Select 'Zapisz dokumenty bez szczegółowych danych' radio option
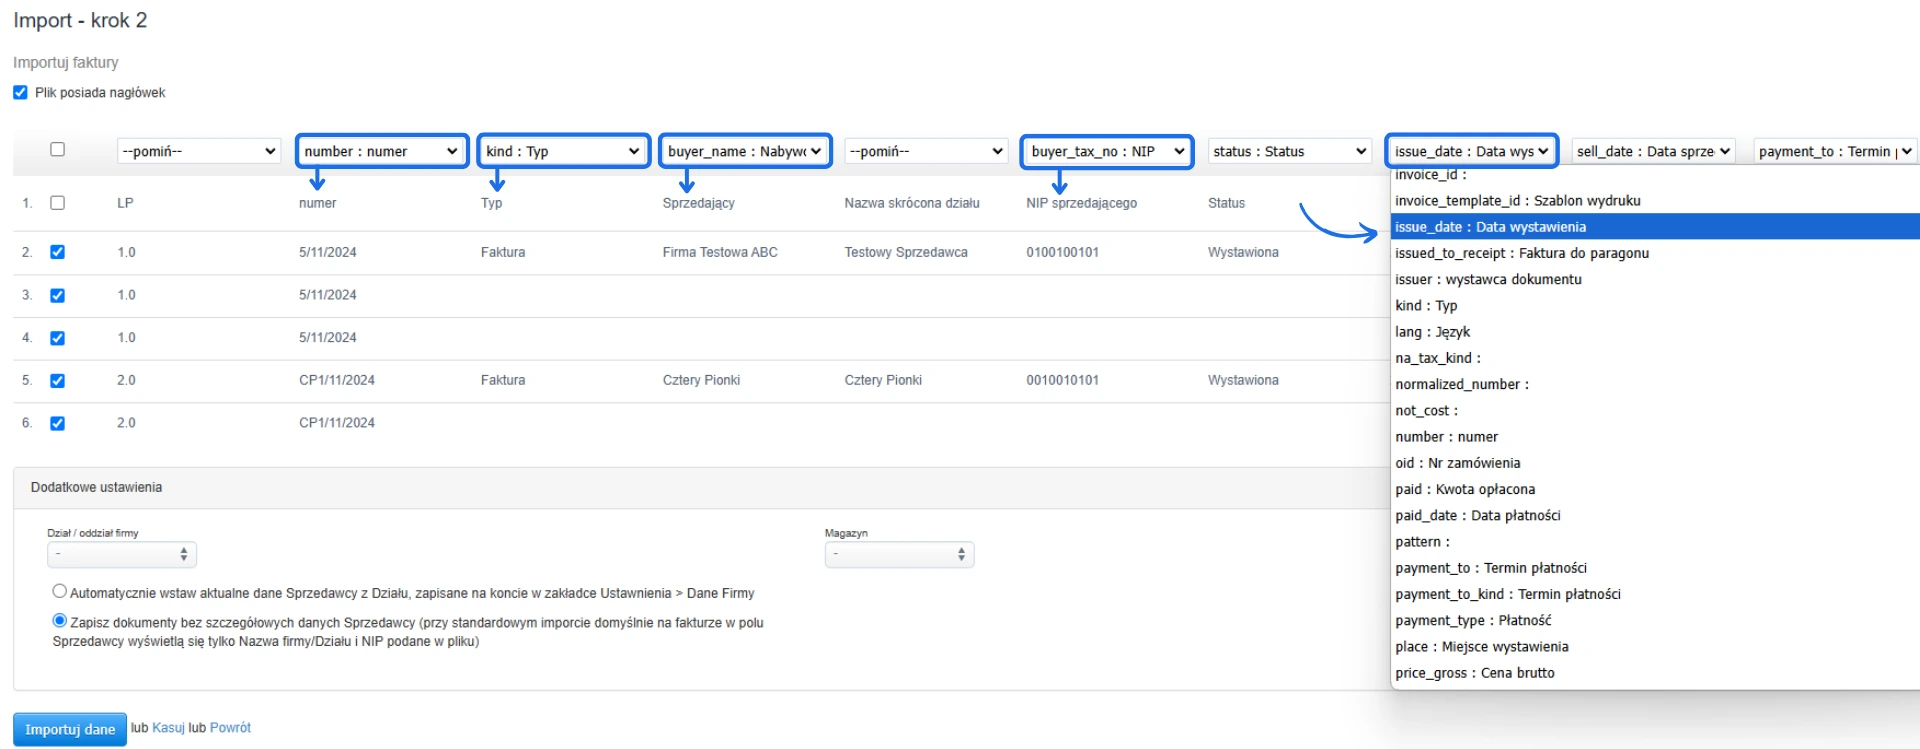This screenshot has height=749, width=1920. click(x=60, y=621)
